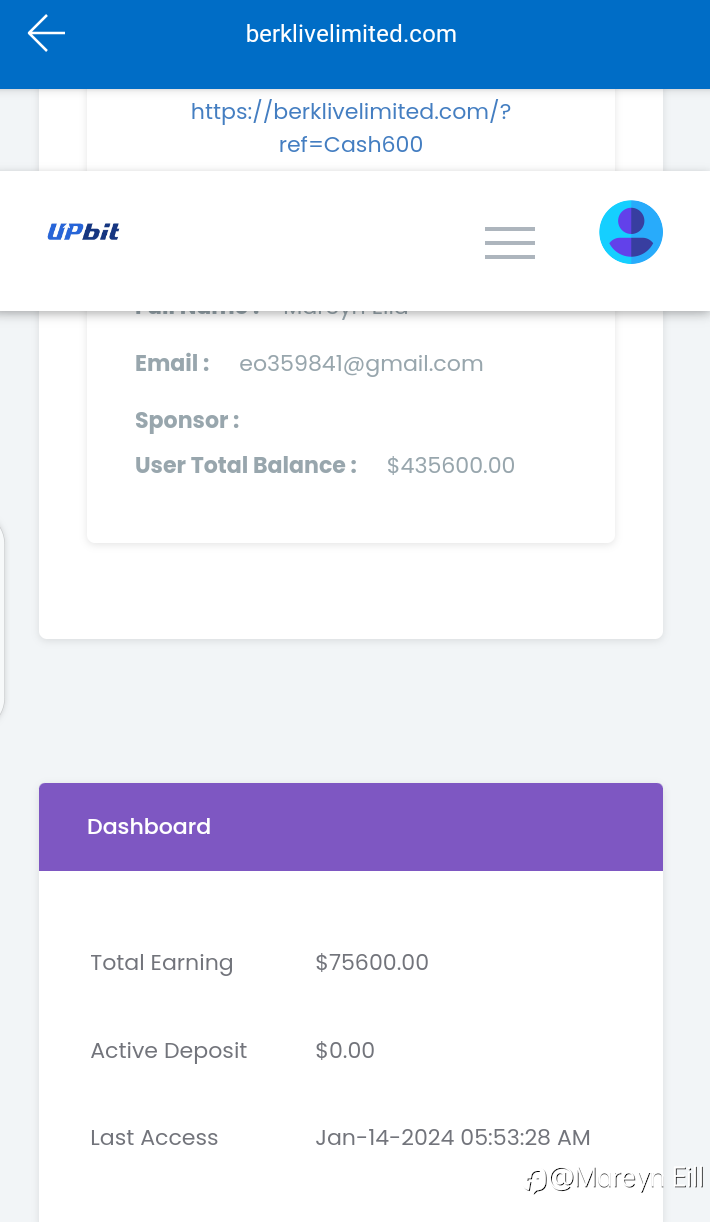The image size is (710, 1222).
Task: Open the side tab on left edge
Action: 2,620
